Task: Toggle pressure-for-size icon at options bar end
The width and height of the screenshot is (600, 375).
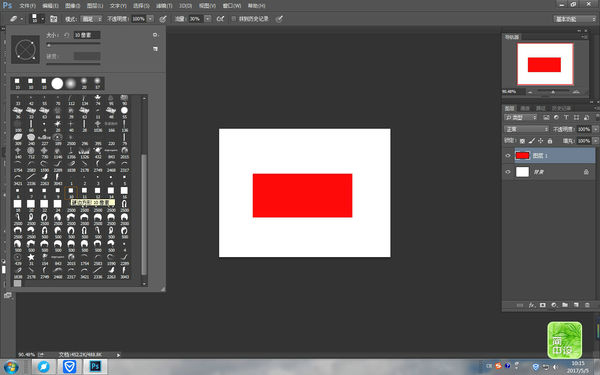Action: point(280,19)
